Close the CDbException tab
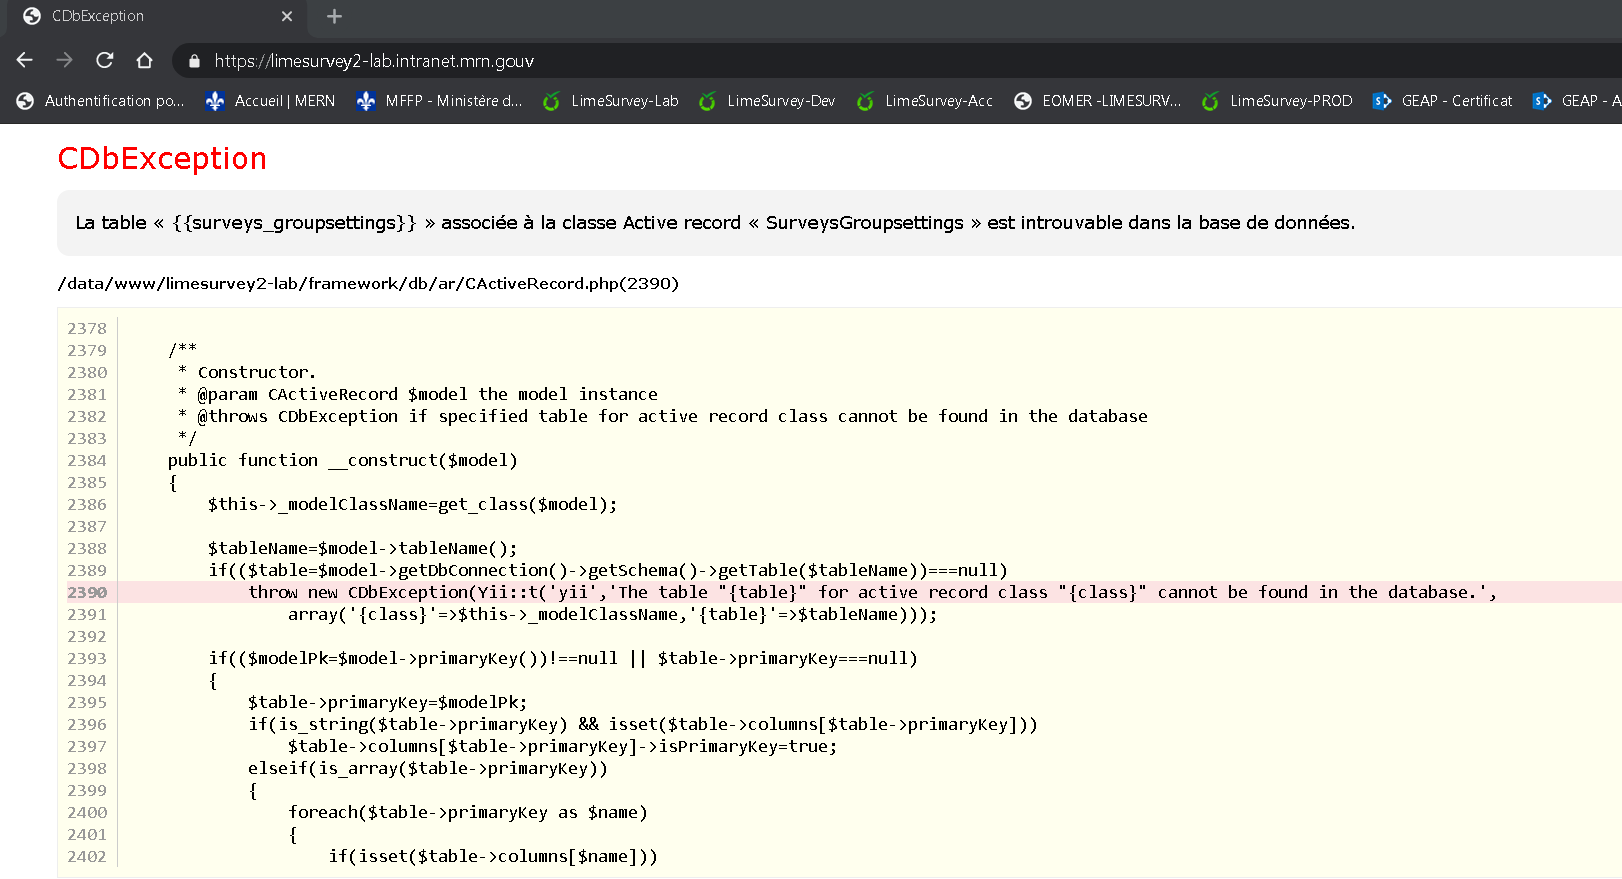The image size is (1622, 879). tap(287, 16)
